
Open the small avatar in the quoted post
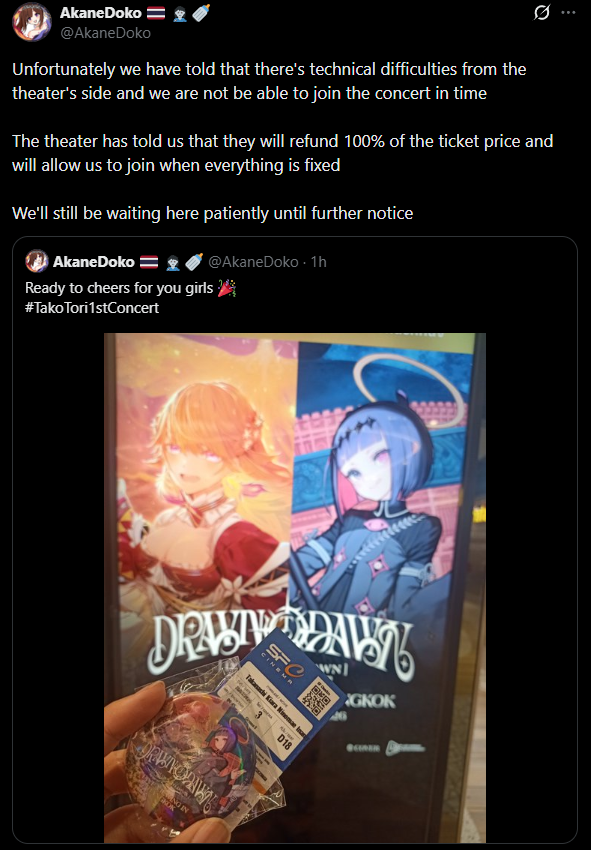36,261
